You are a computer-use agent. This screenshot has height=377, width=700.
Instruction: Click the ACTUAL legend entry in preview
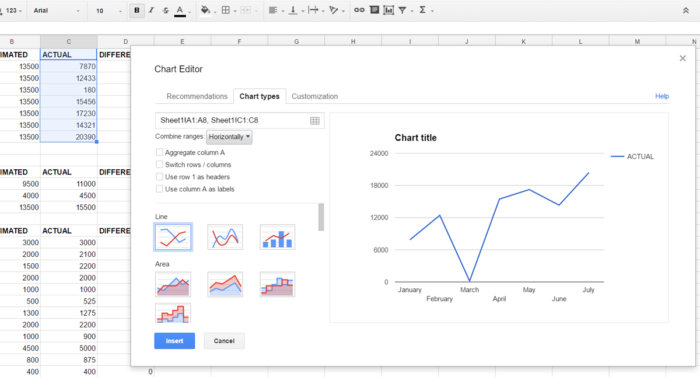632,156
